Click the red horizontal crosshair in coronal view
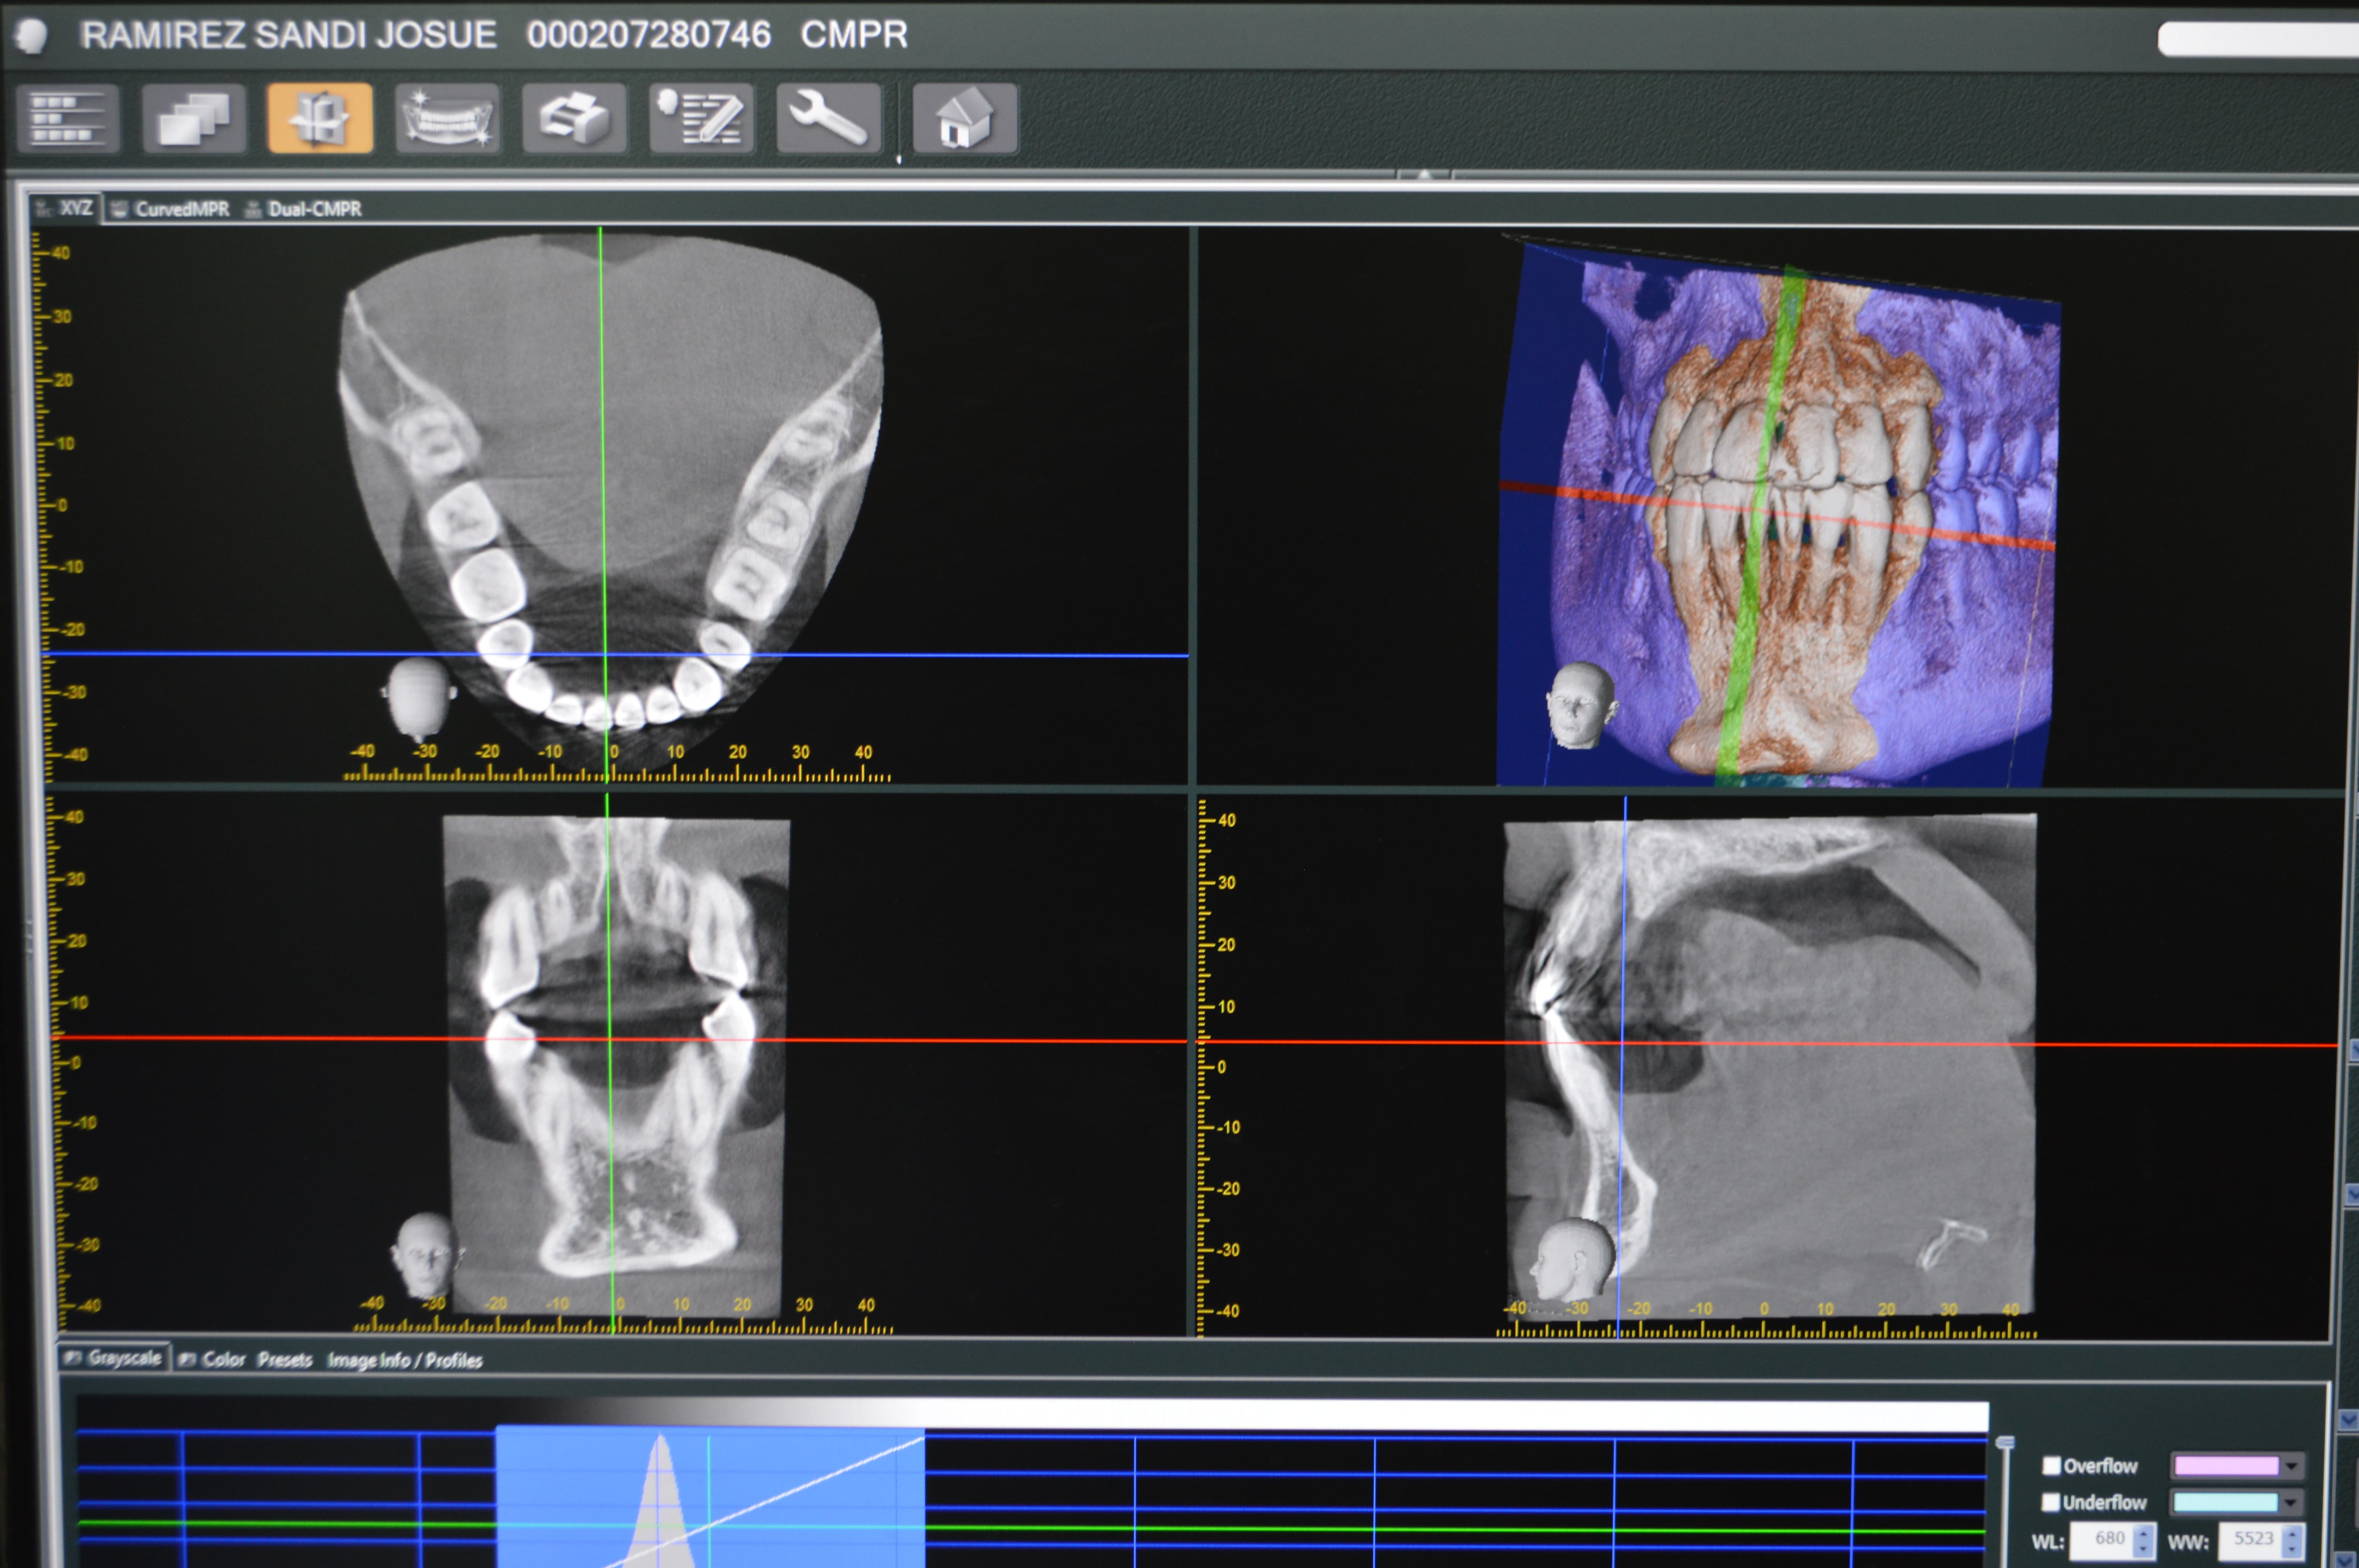The width and height of the screenshot is (2359, 1568). tap(620, 1039)
